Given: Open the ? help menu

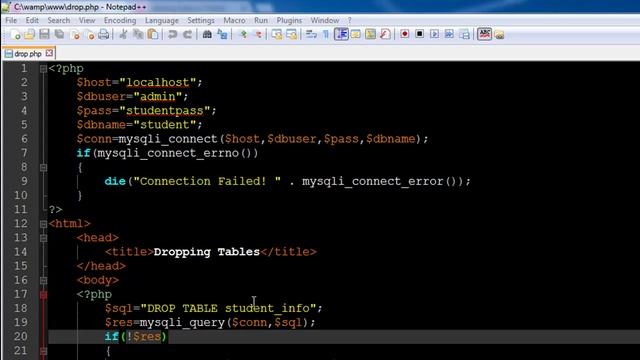Looking at the screenshot, I should (x=349, y=20).
